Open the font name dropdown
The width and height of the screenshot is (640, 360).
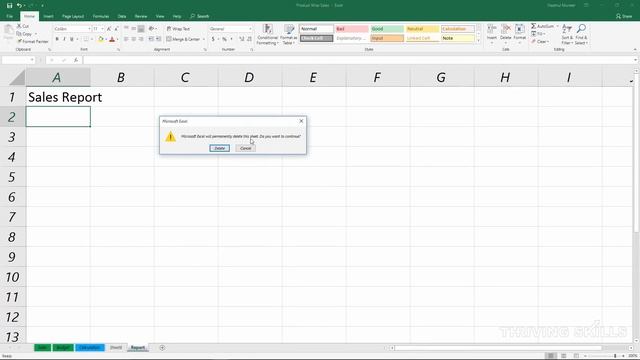pos(89,29)
